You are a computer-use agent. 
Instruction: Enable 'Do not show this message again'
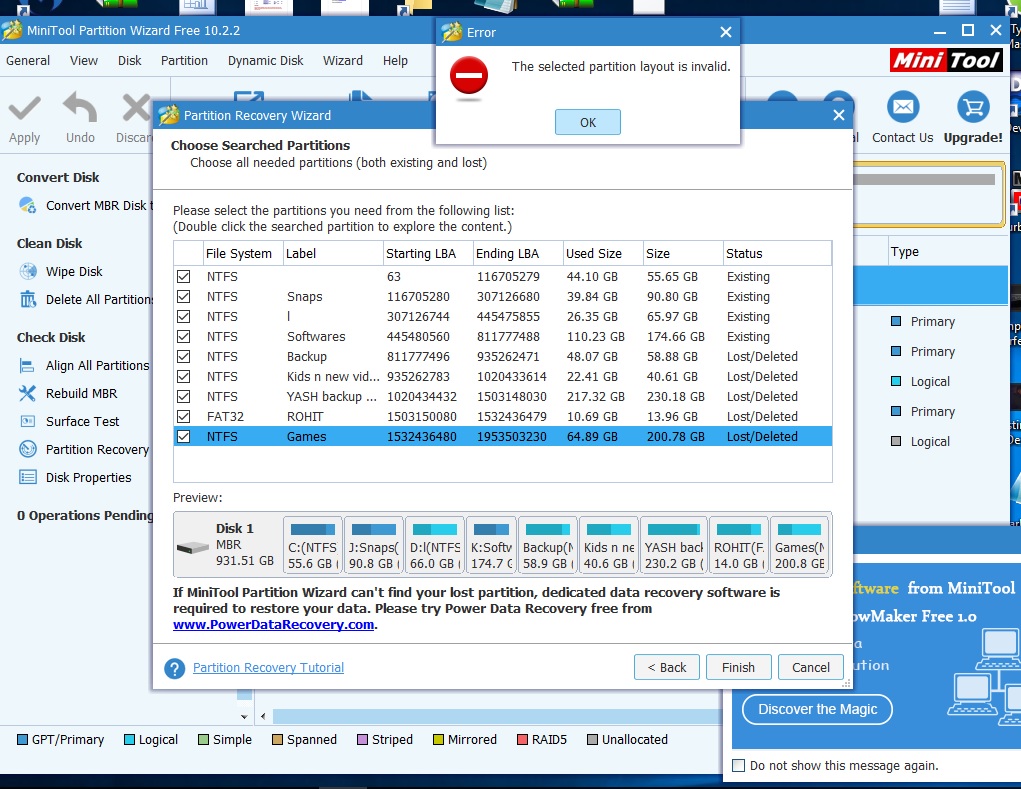(x=739, y=766)
